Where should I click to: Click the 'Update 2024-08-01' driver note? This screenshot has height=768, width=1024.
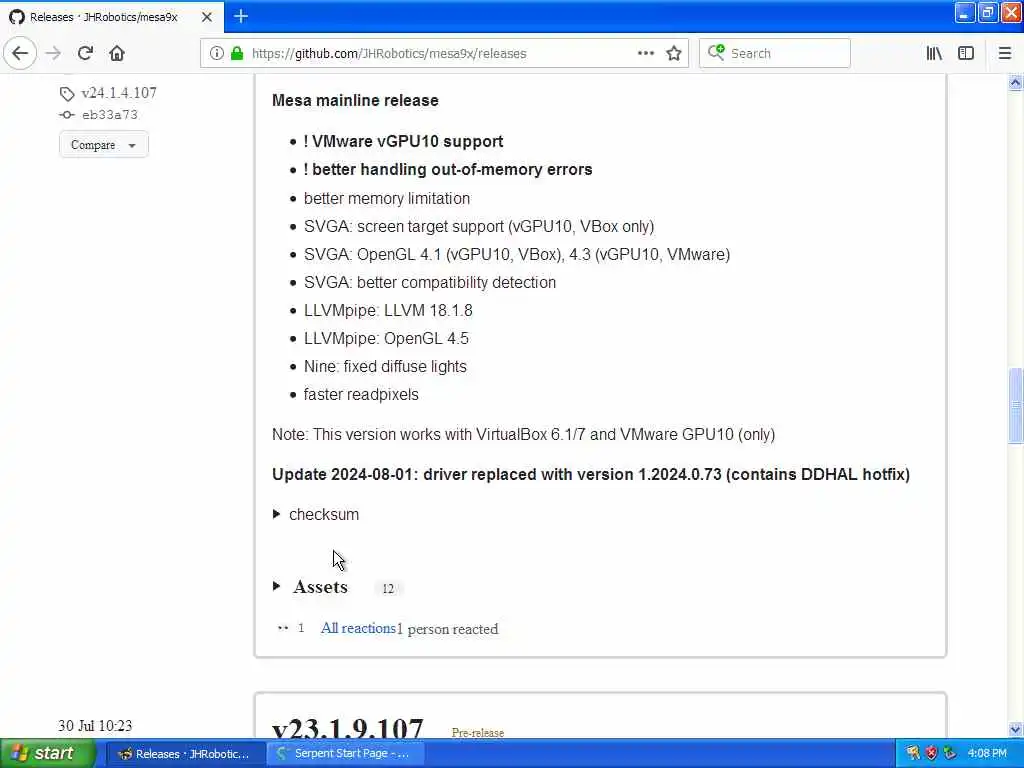pyautogui.click(x=591, y=474)
